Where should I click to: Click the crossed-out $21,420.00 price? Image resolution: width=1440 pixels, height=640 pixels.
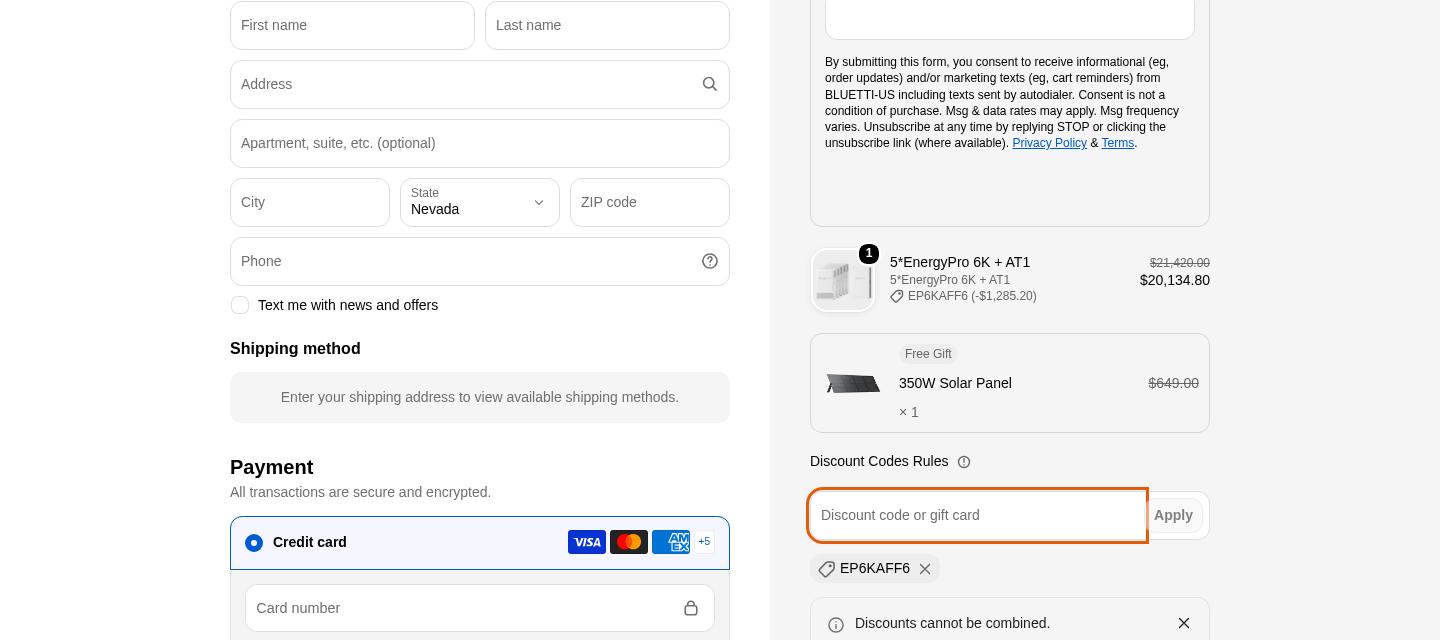(x=1180, y=263)
